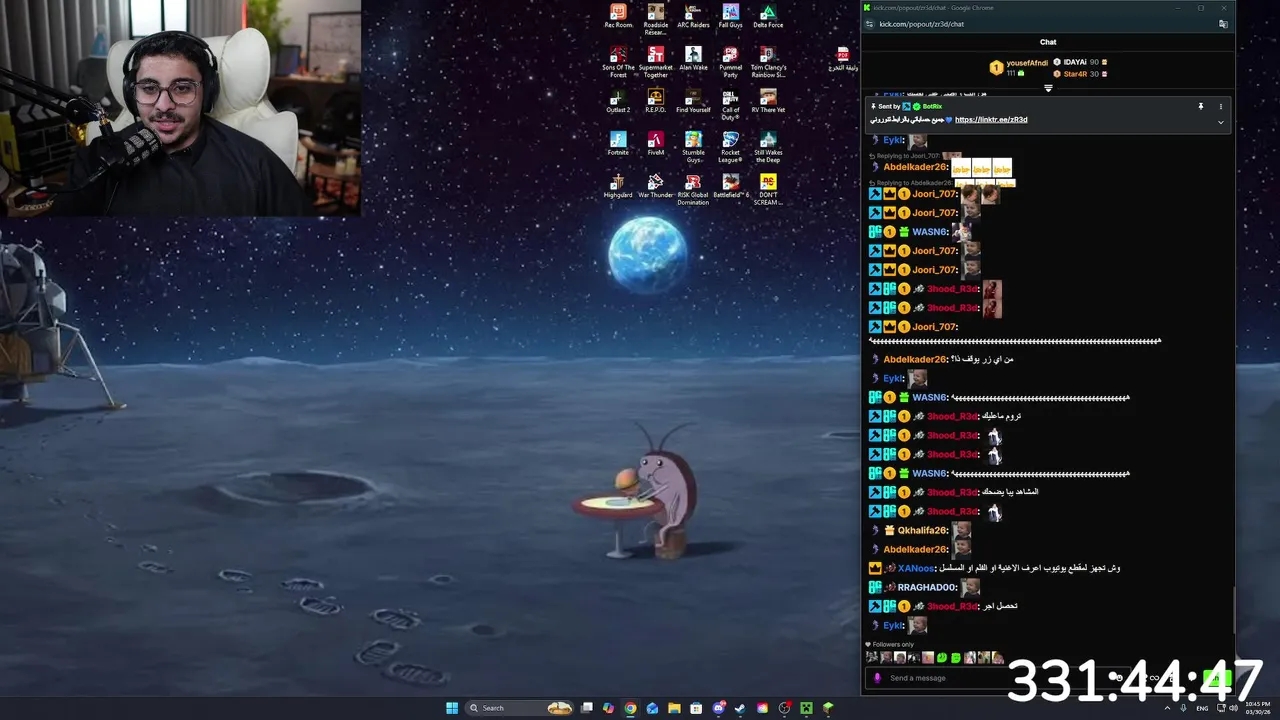This screenshot has width=1280, height=720.
Task: Open Roadside Research desktop shortcut
Action: (656, 19)
